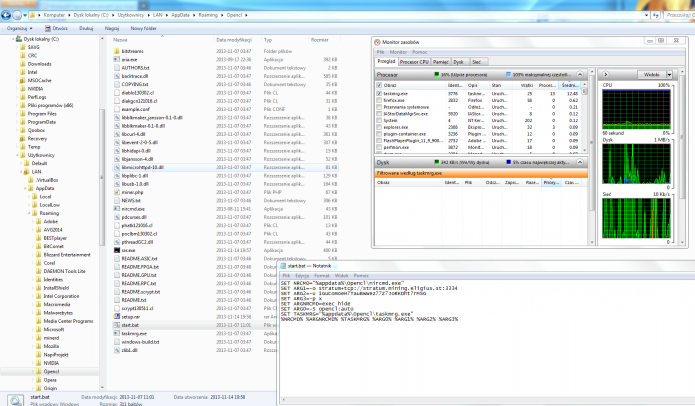The image size is (695, 406).
Task: Check the Przerwania systemowe checkbox
Action: point(379,107)
